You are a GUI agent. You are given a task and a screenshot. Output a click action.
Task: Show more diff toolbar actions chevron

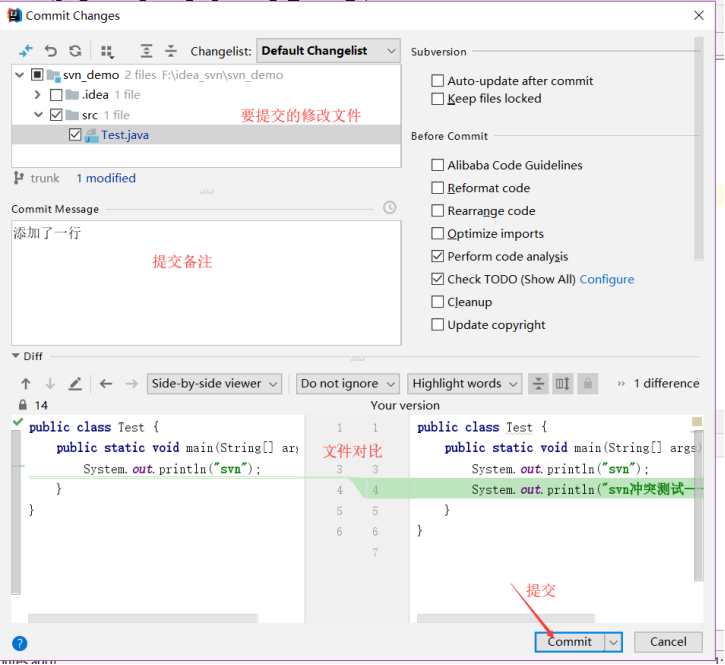click(621, 384)
